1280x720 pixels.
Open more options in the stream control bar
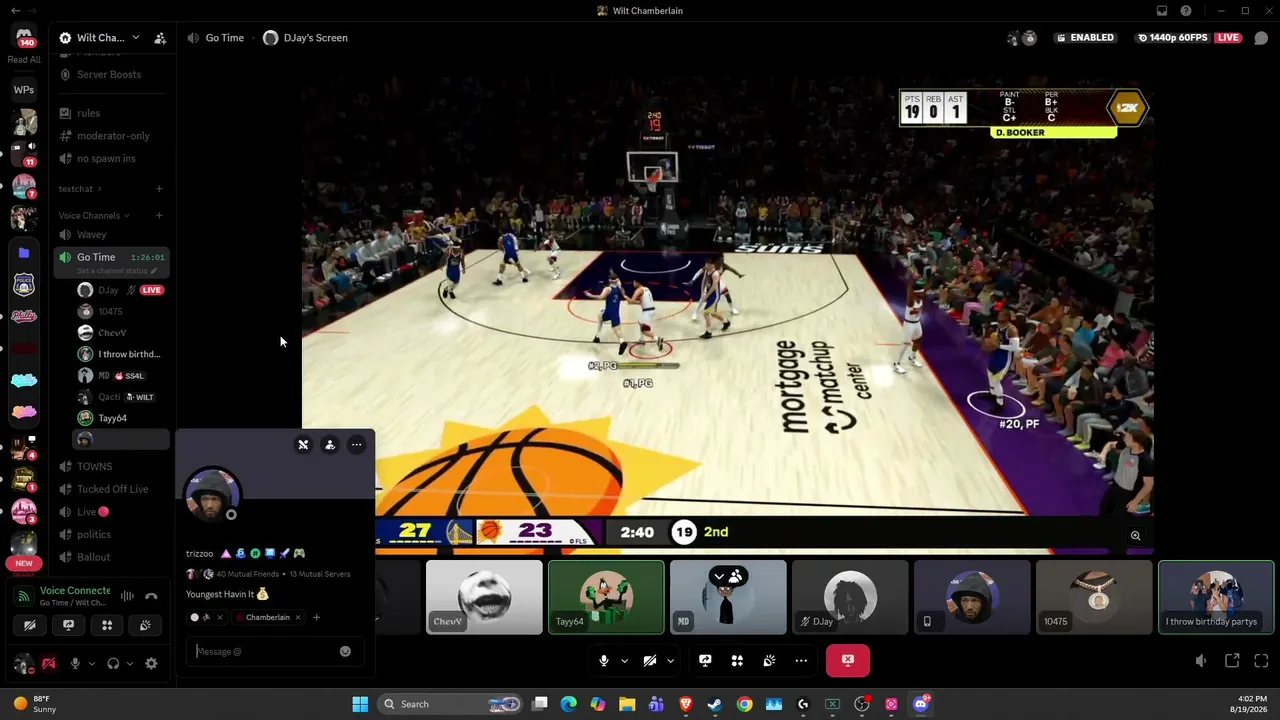(801, 661)
